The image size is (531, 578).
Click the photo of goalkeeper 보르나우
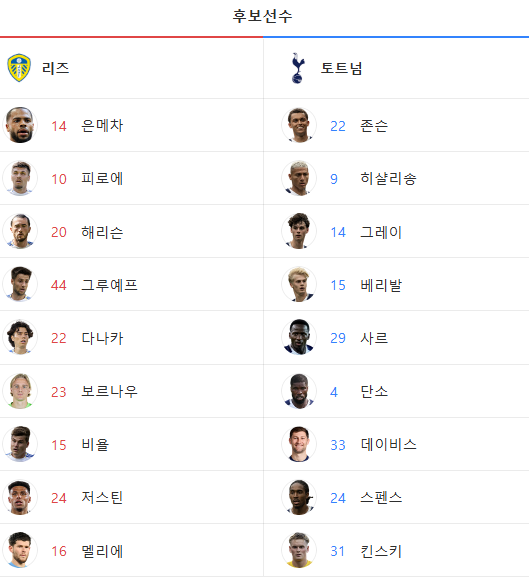[20, 391]
